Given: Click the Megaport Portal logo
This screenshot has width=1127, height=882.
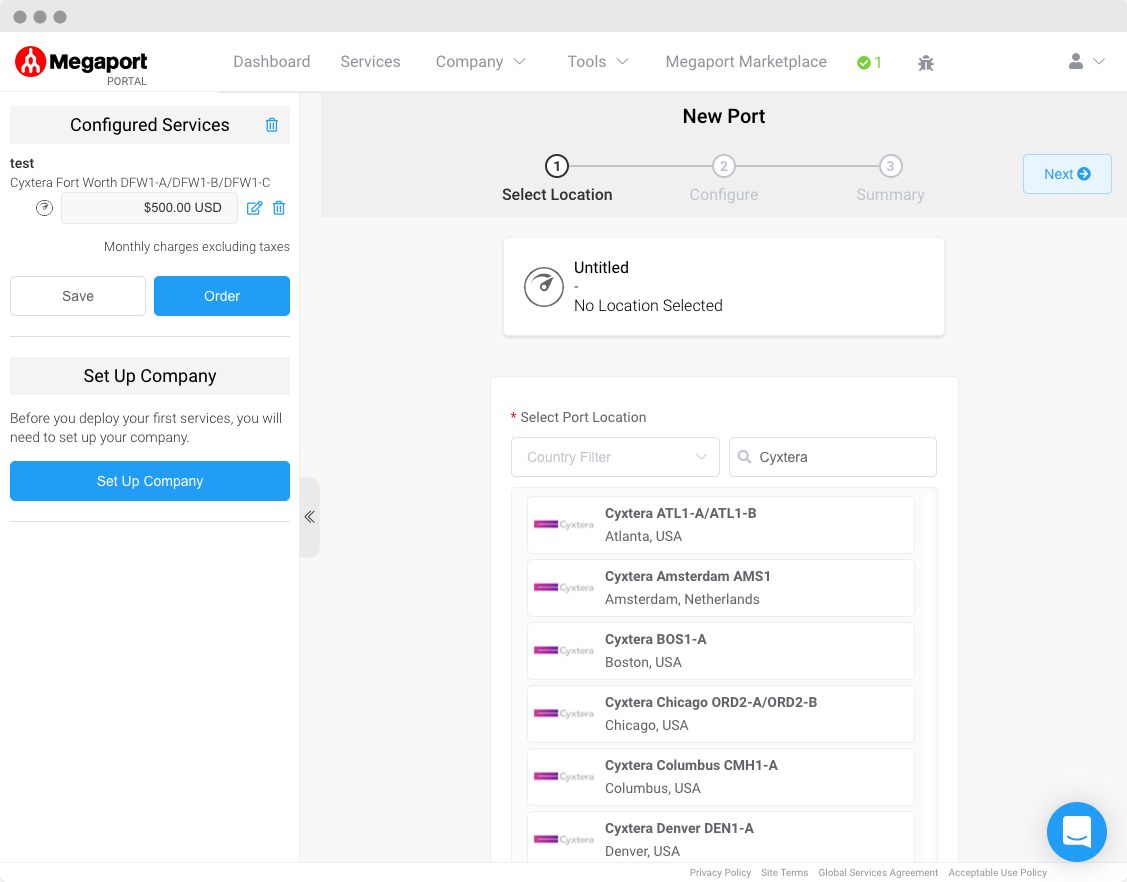Looking at the screenshot, I should coord(81,65).
